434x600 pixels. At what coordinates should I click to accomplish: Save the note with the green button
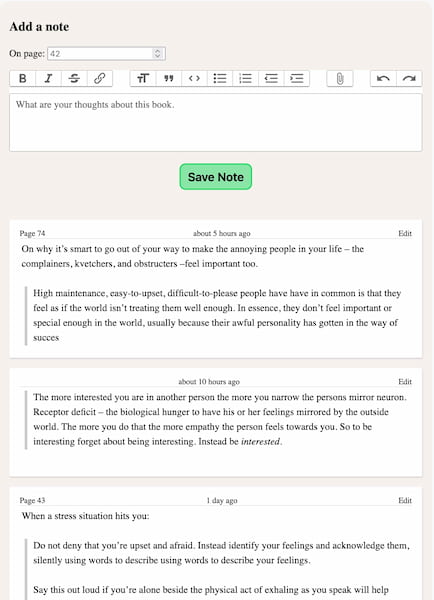point(215,177)
